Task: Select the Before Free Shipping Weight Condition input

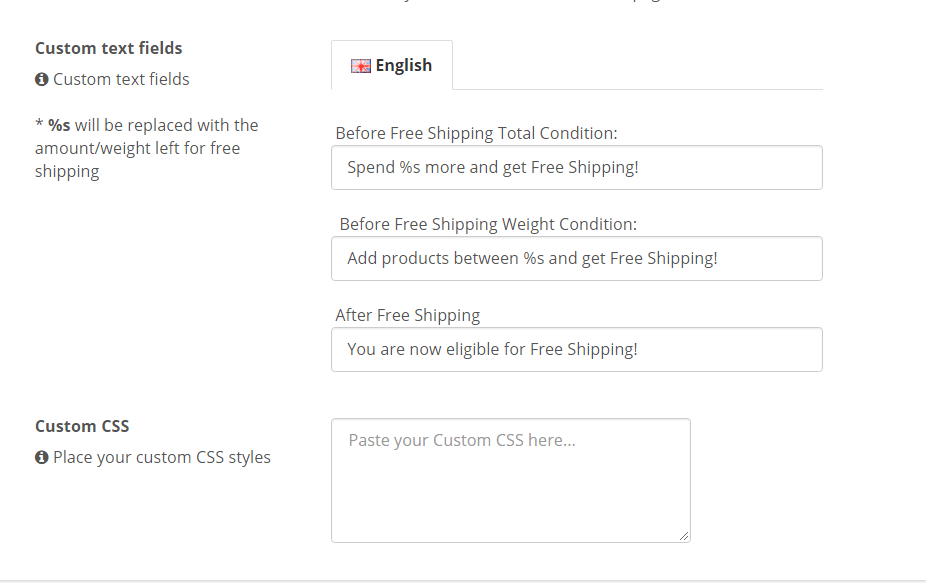Action: 576,258
